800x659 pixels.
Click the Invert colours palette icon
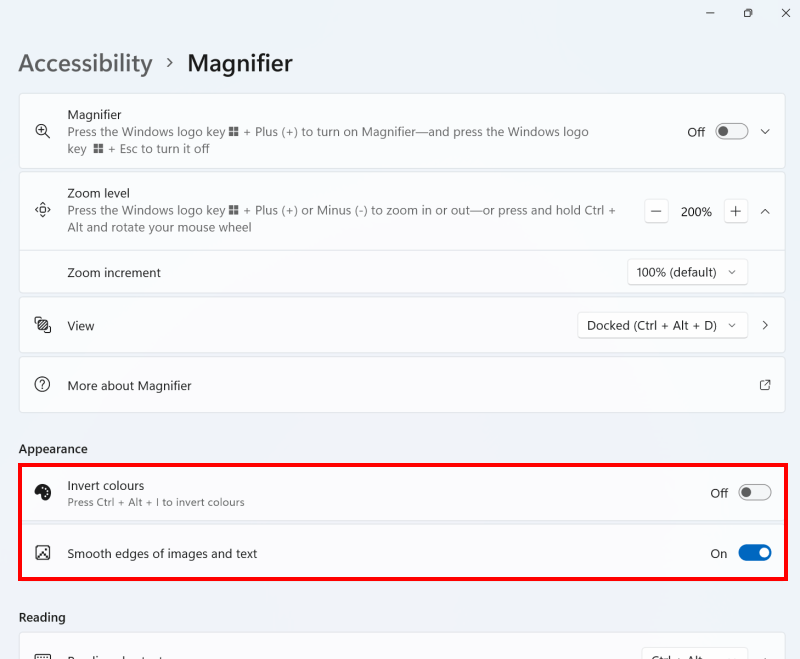pos(42,492)
